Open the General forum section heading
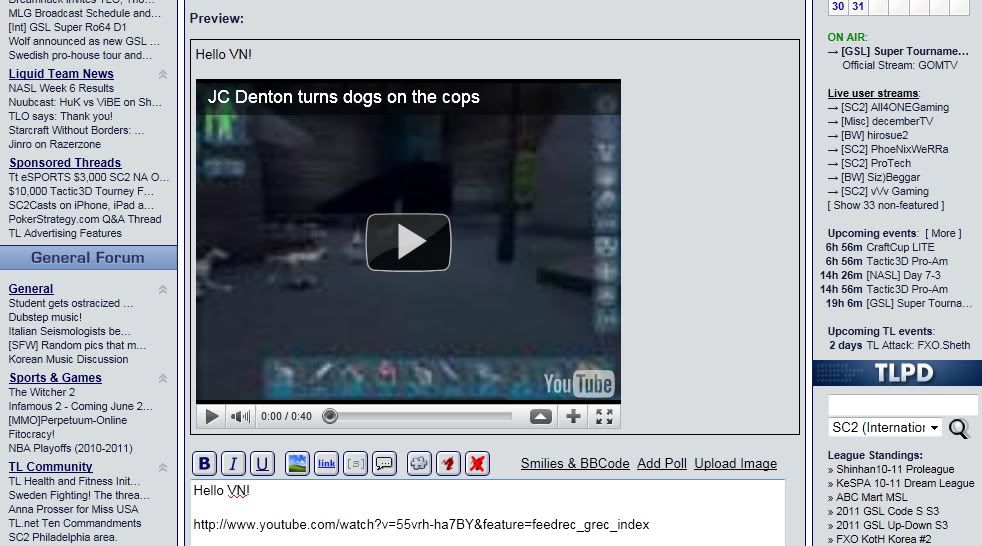Image resolution: width=982 pixels, height=546 pixels. click(31, 289)
